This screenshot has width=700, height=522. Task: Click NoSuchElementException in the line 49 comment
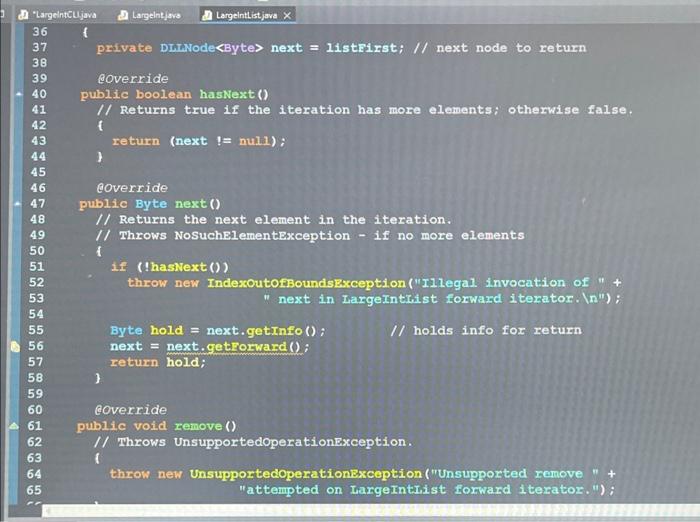(262, 235)
